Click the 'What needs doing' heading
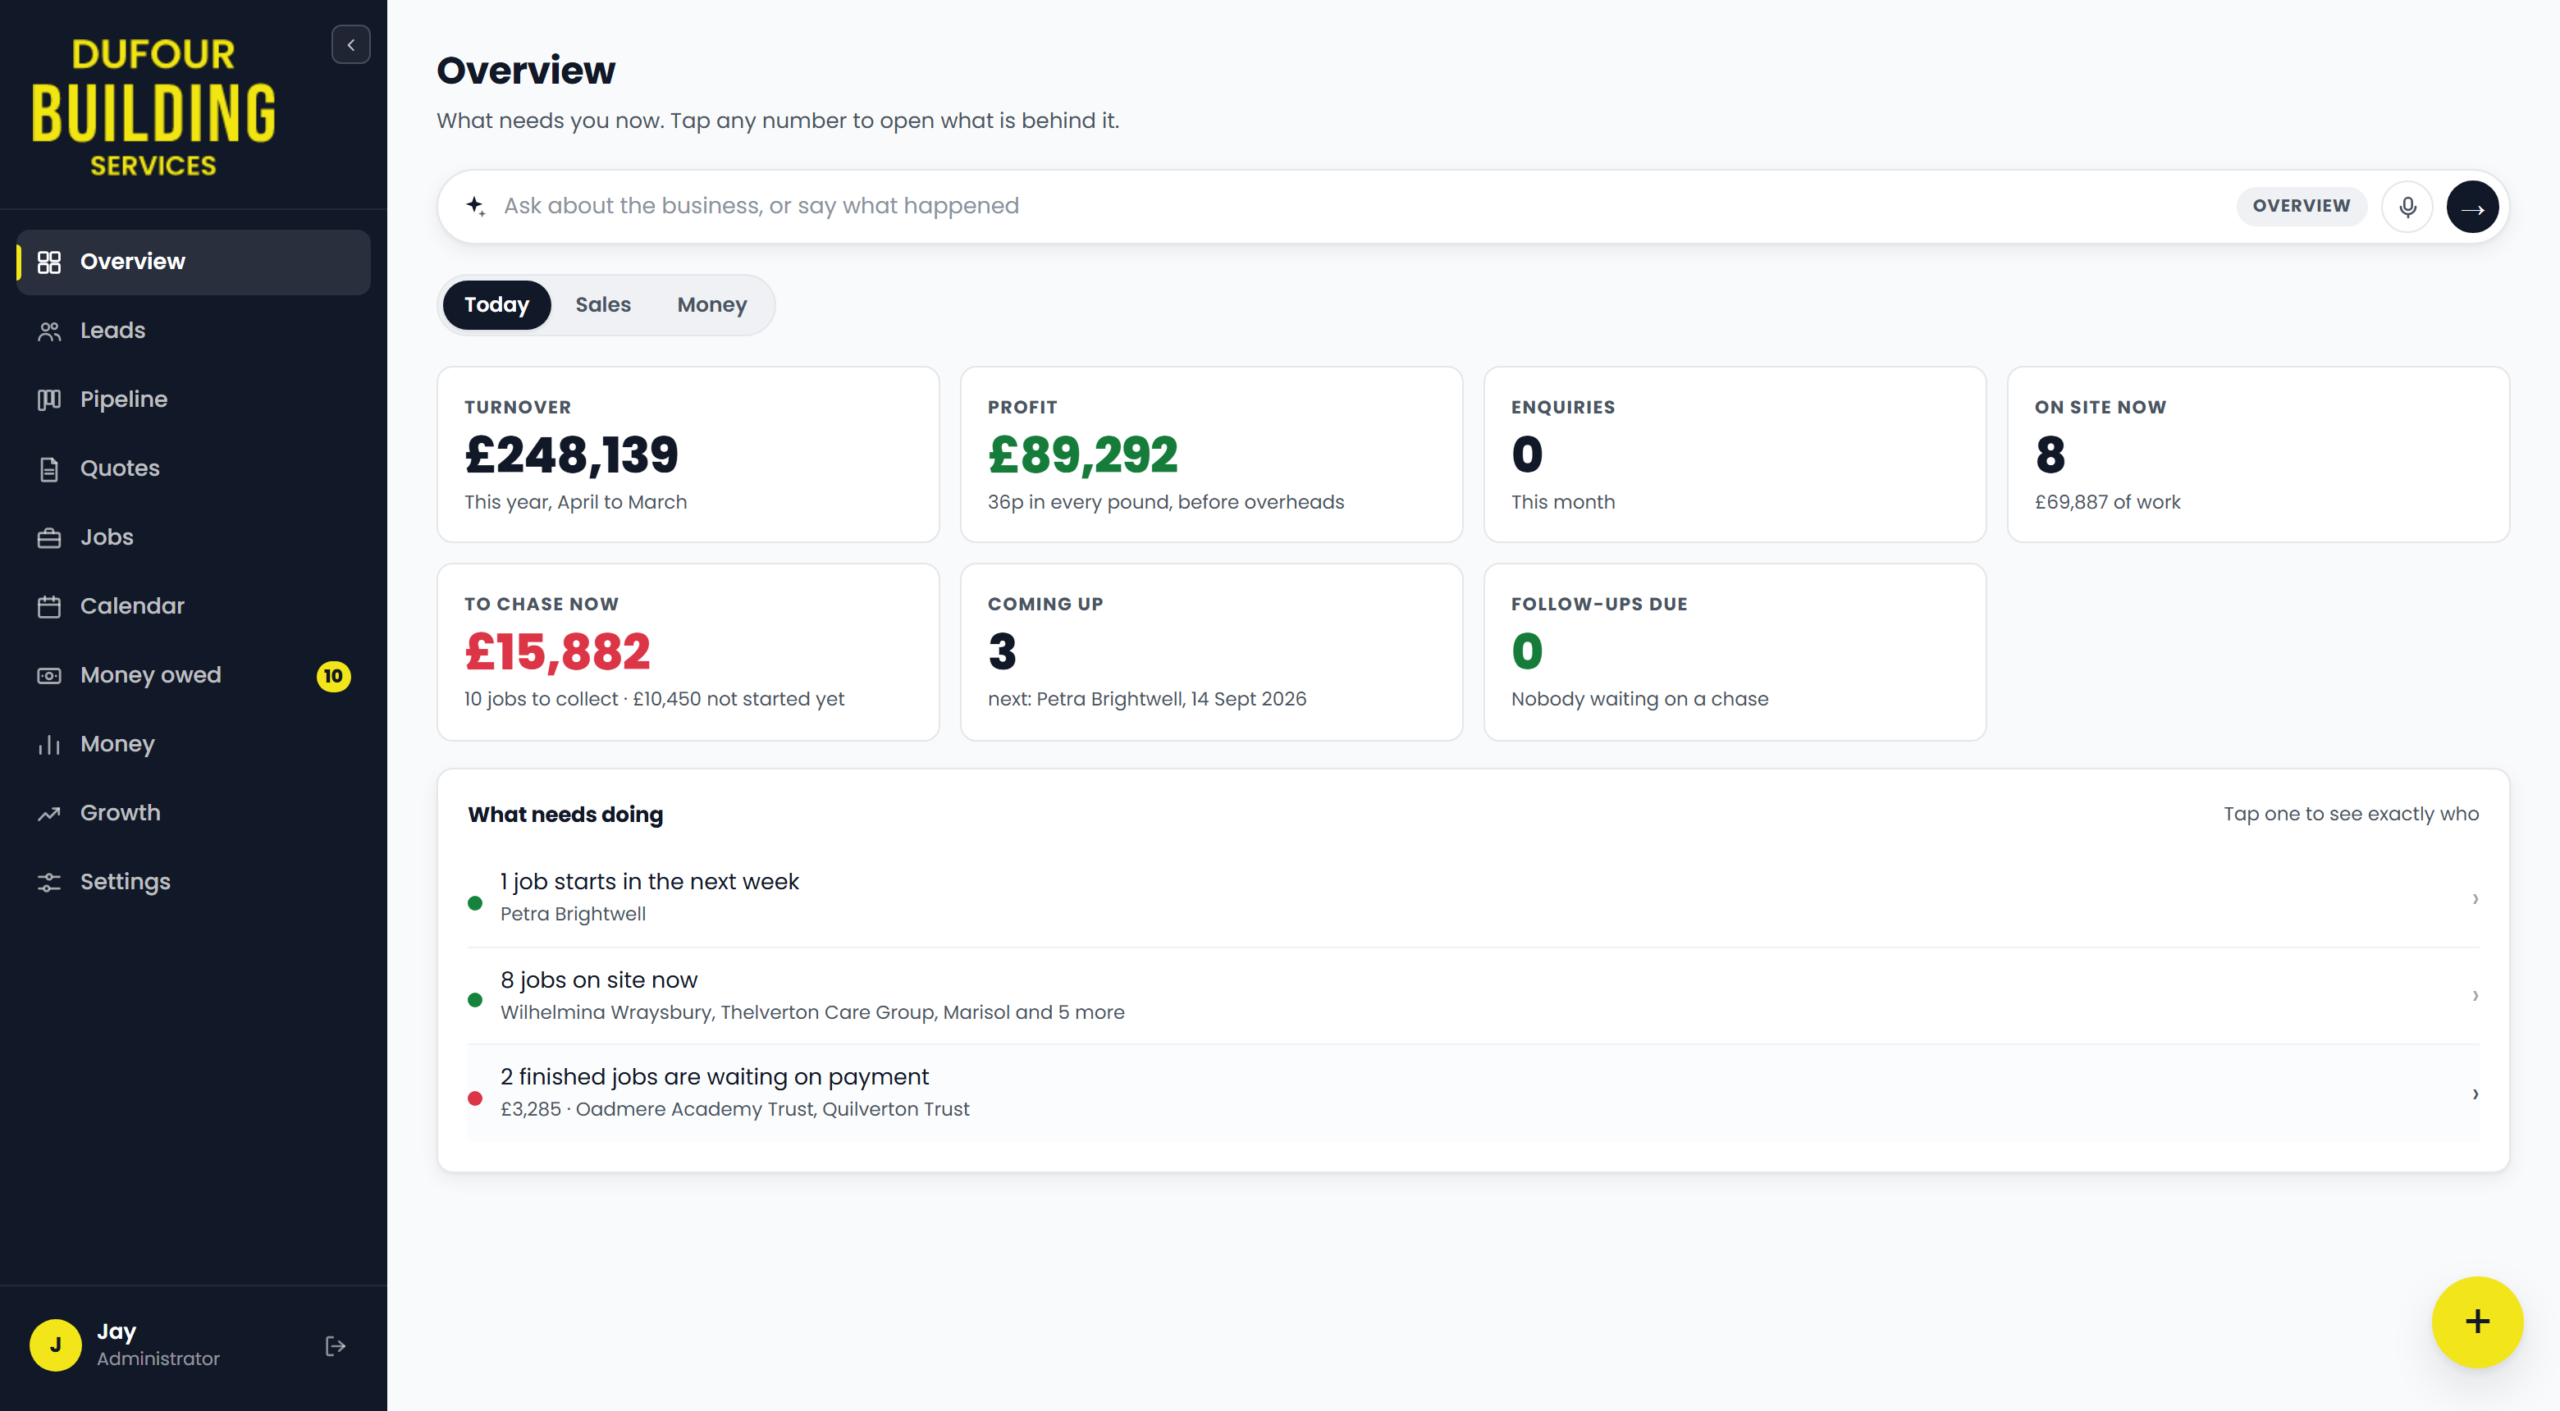Screen dimensions: 2560x1411 tap(565, 815)
